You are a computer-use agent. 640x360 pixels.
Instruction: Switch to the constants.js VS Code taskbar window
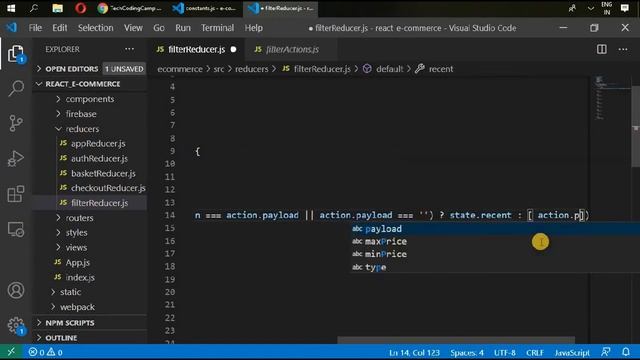[204, 8]
